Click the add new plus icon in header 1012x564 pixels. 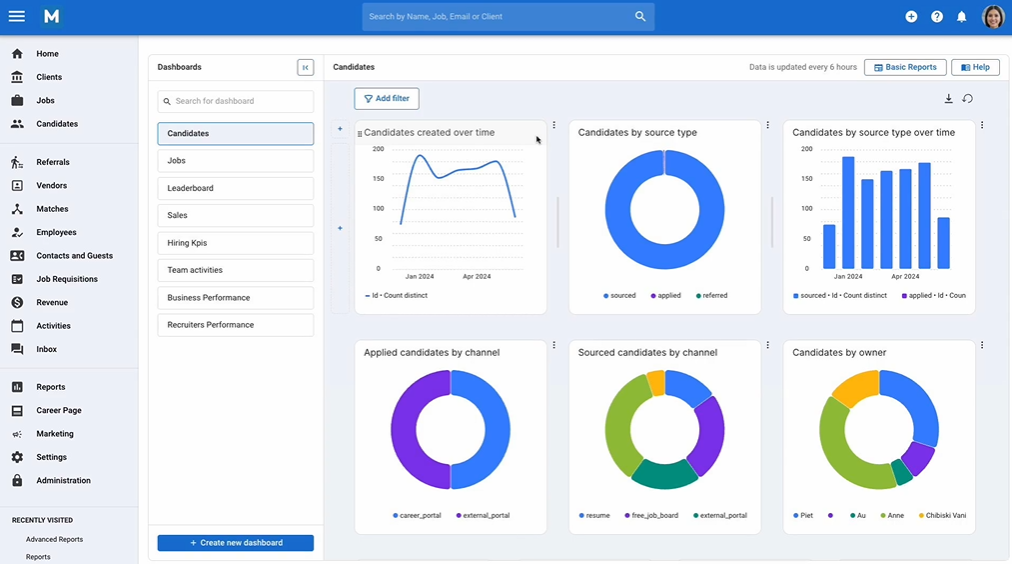coord(911,17)
